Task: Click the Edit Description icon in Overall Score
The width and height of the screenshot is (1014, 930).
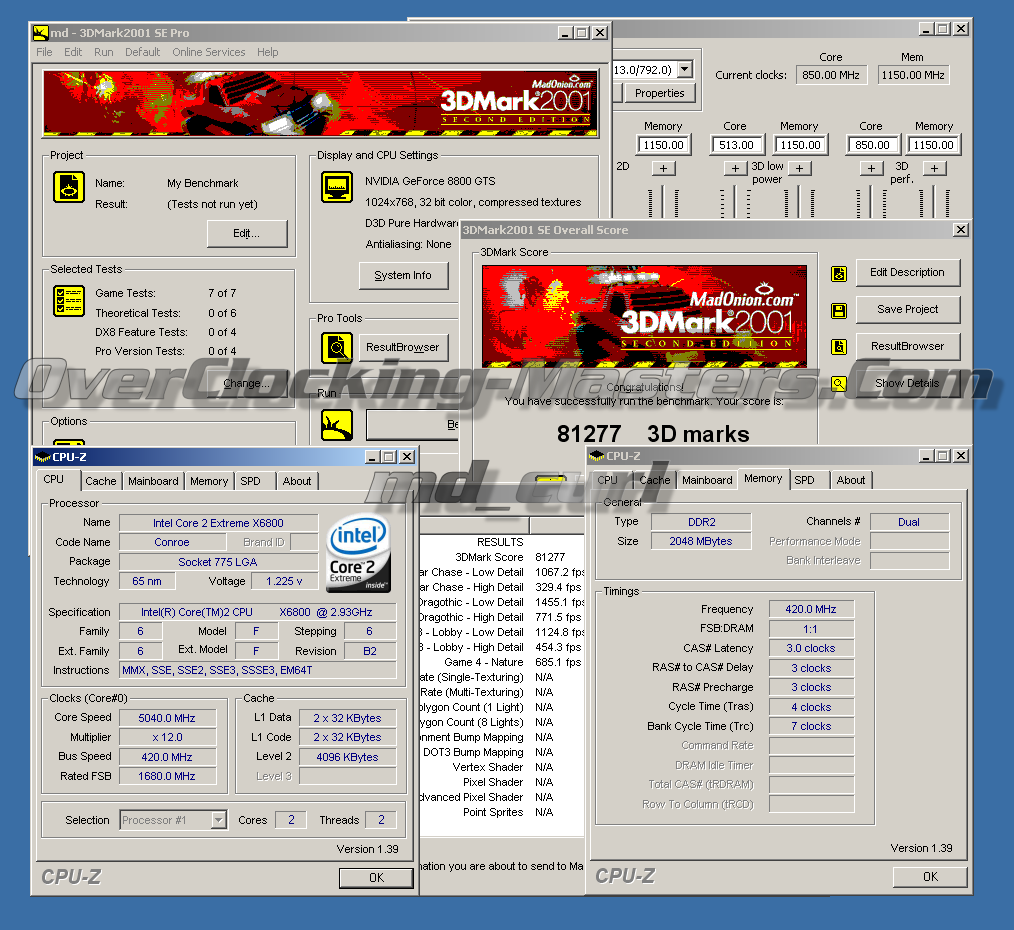Action: click(839, 274)
